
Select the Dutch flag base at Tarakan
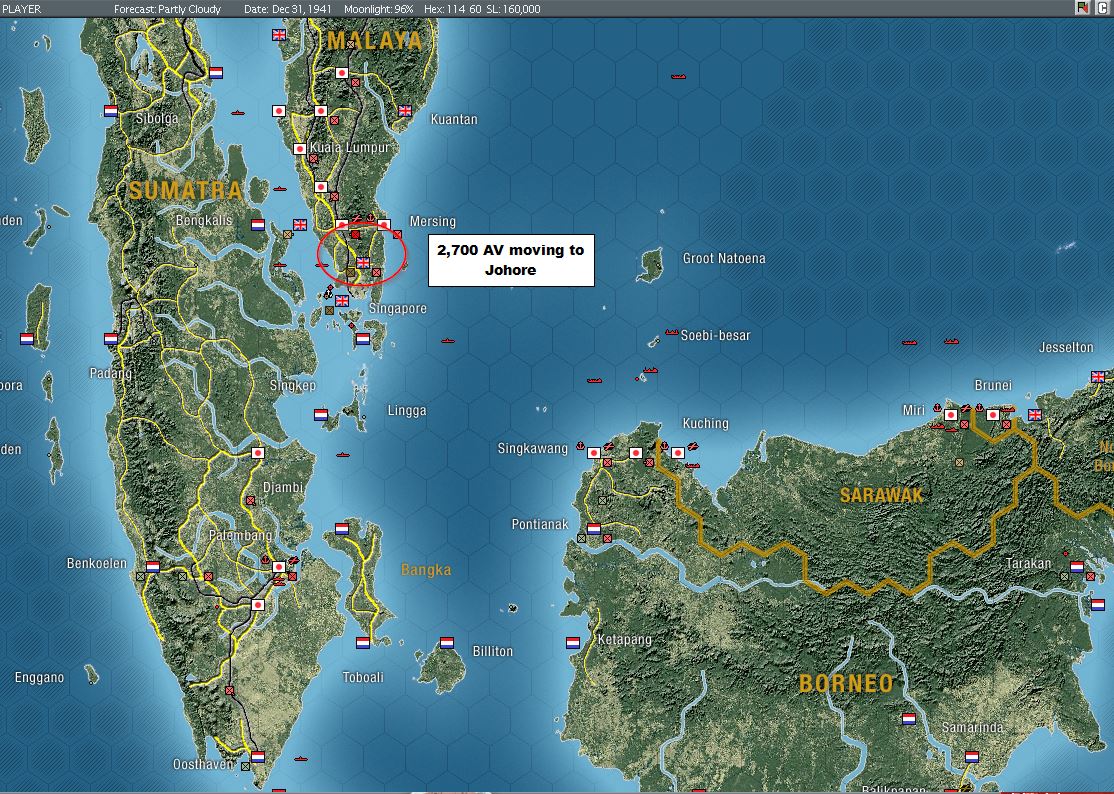click(1077, 567)
